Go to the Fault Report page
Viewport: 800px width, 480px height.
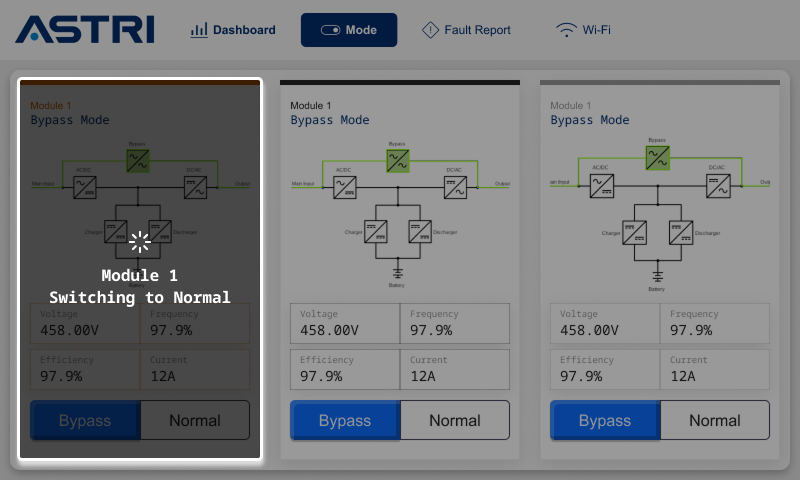(x=467, y=30)
